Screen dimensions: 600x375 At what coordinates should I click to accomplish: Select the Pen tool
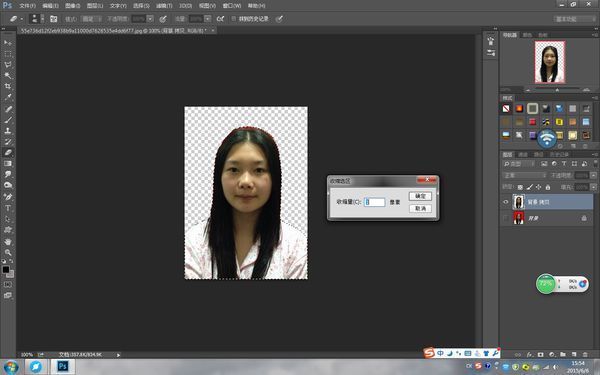point(8,197)
